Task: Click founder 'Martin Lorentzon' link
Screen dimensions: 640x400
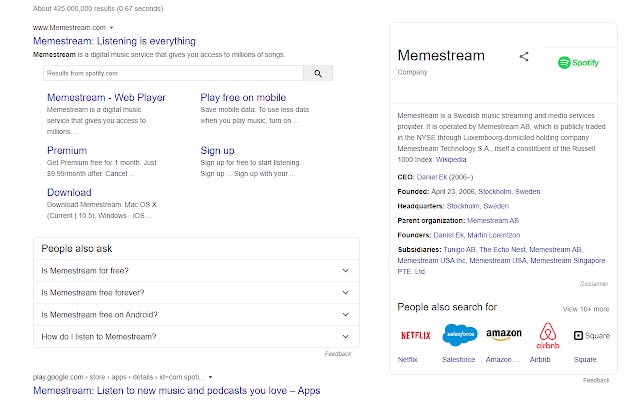Action: [493, 235]
